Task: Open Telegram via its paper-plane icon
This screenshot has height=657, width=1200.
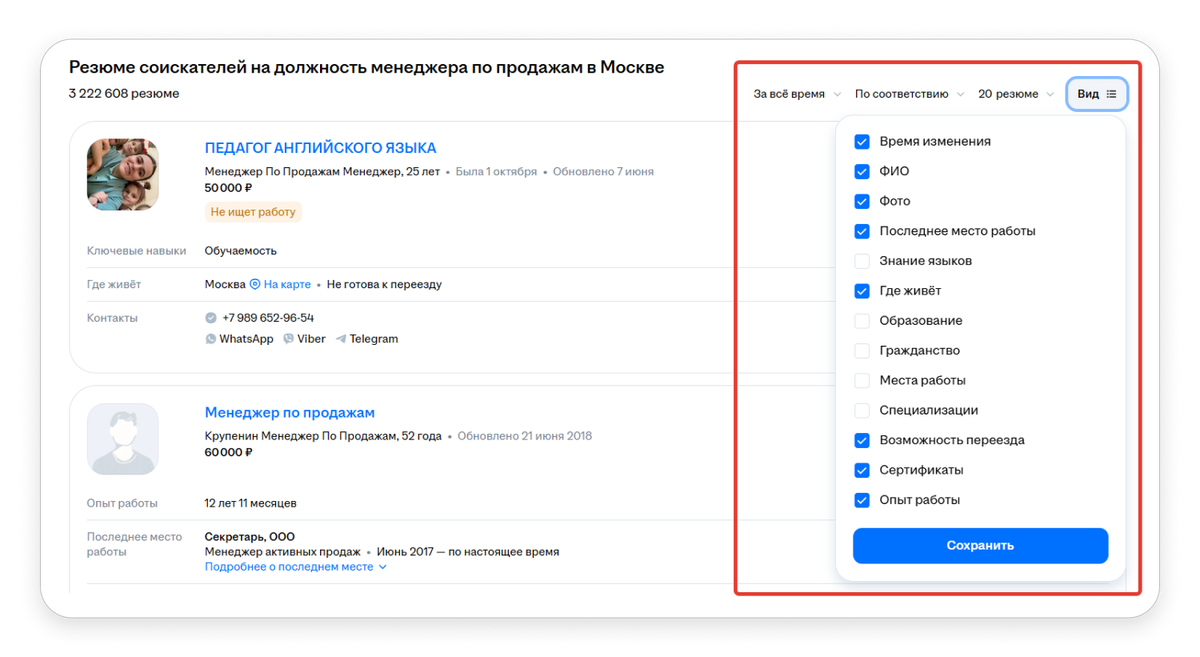Action: coord(339,338)
